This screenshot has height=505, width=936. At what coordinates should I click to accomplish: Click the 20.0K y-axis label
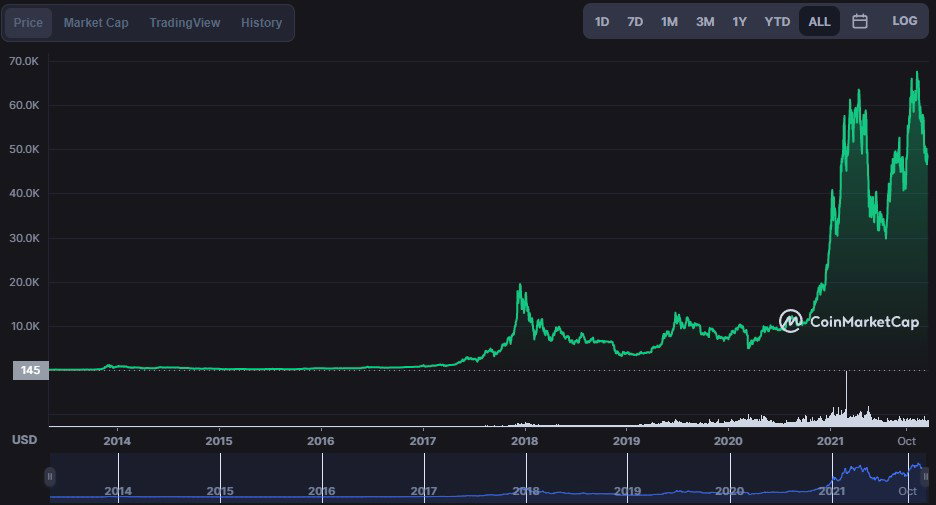pyautogui.click(x=24, y=282)
